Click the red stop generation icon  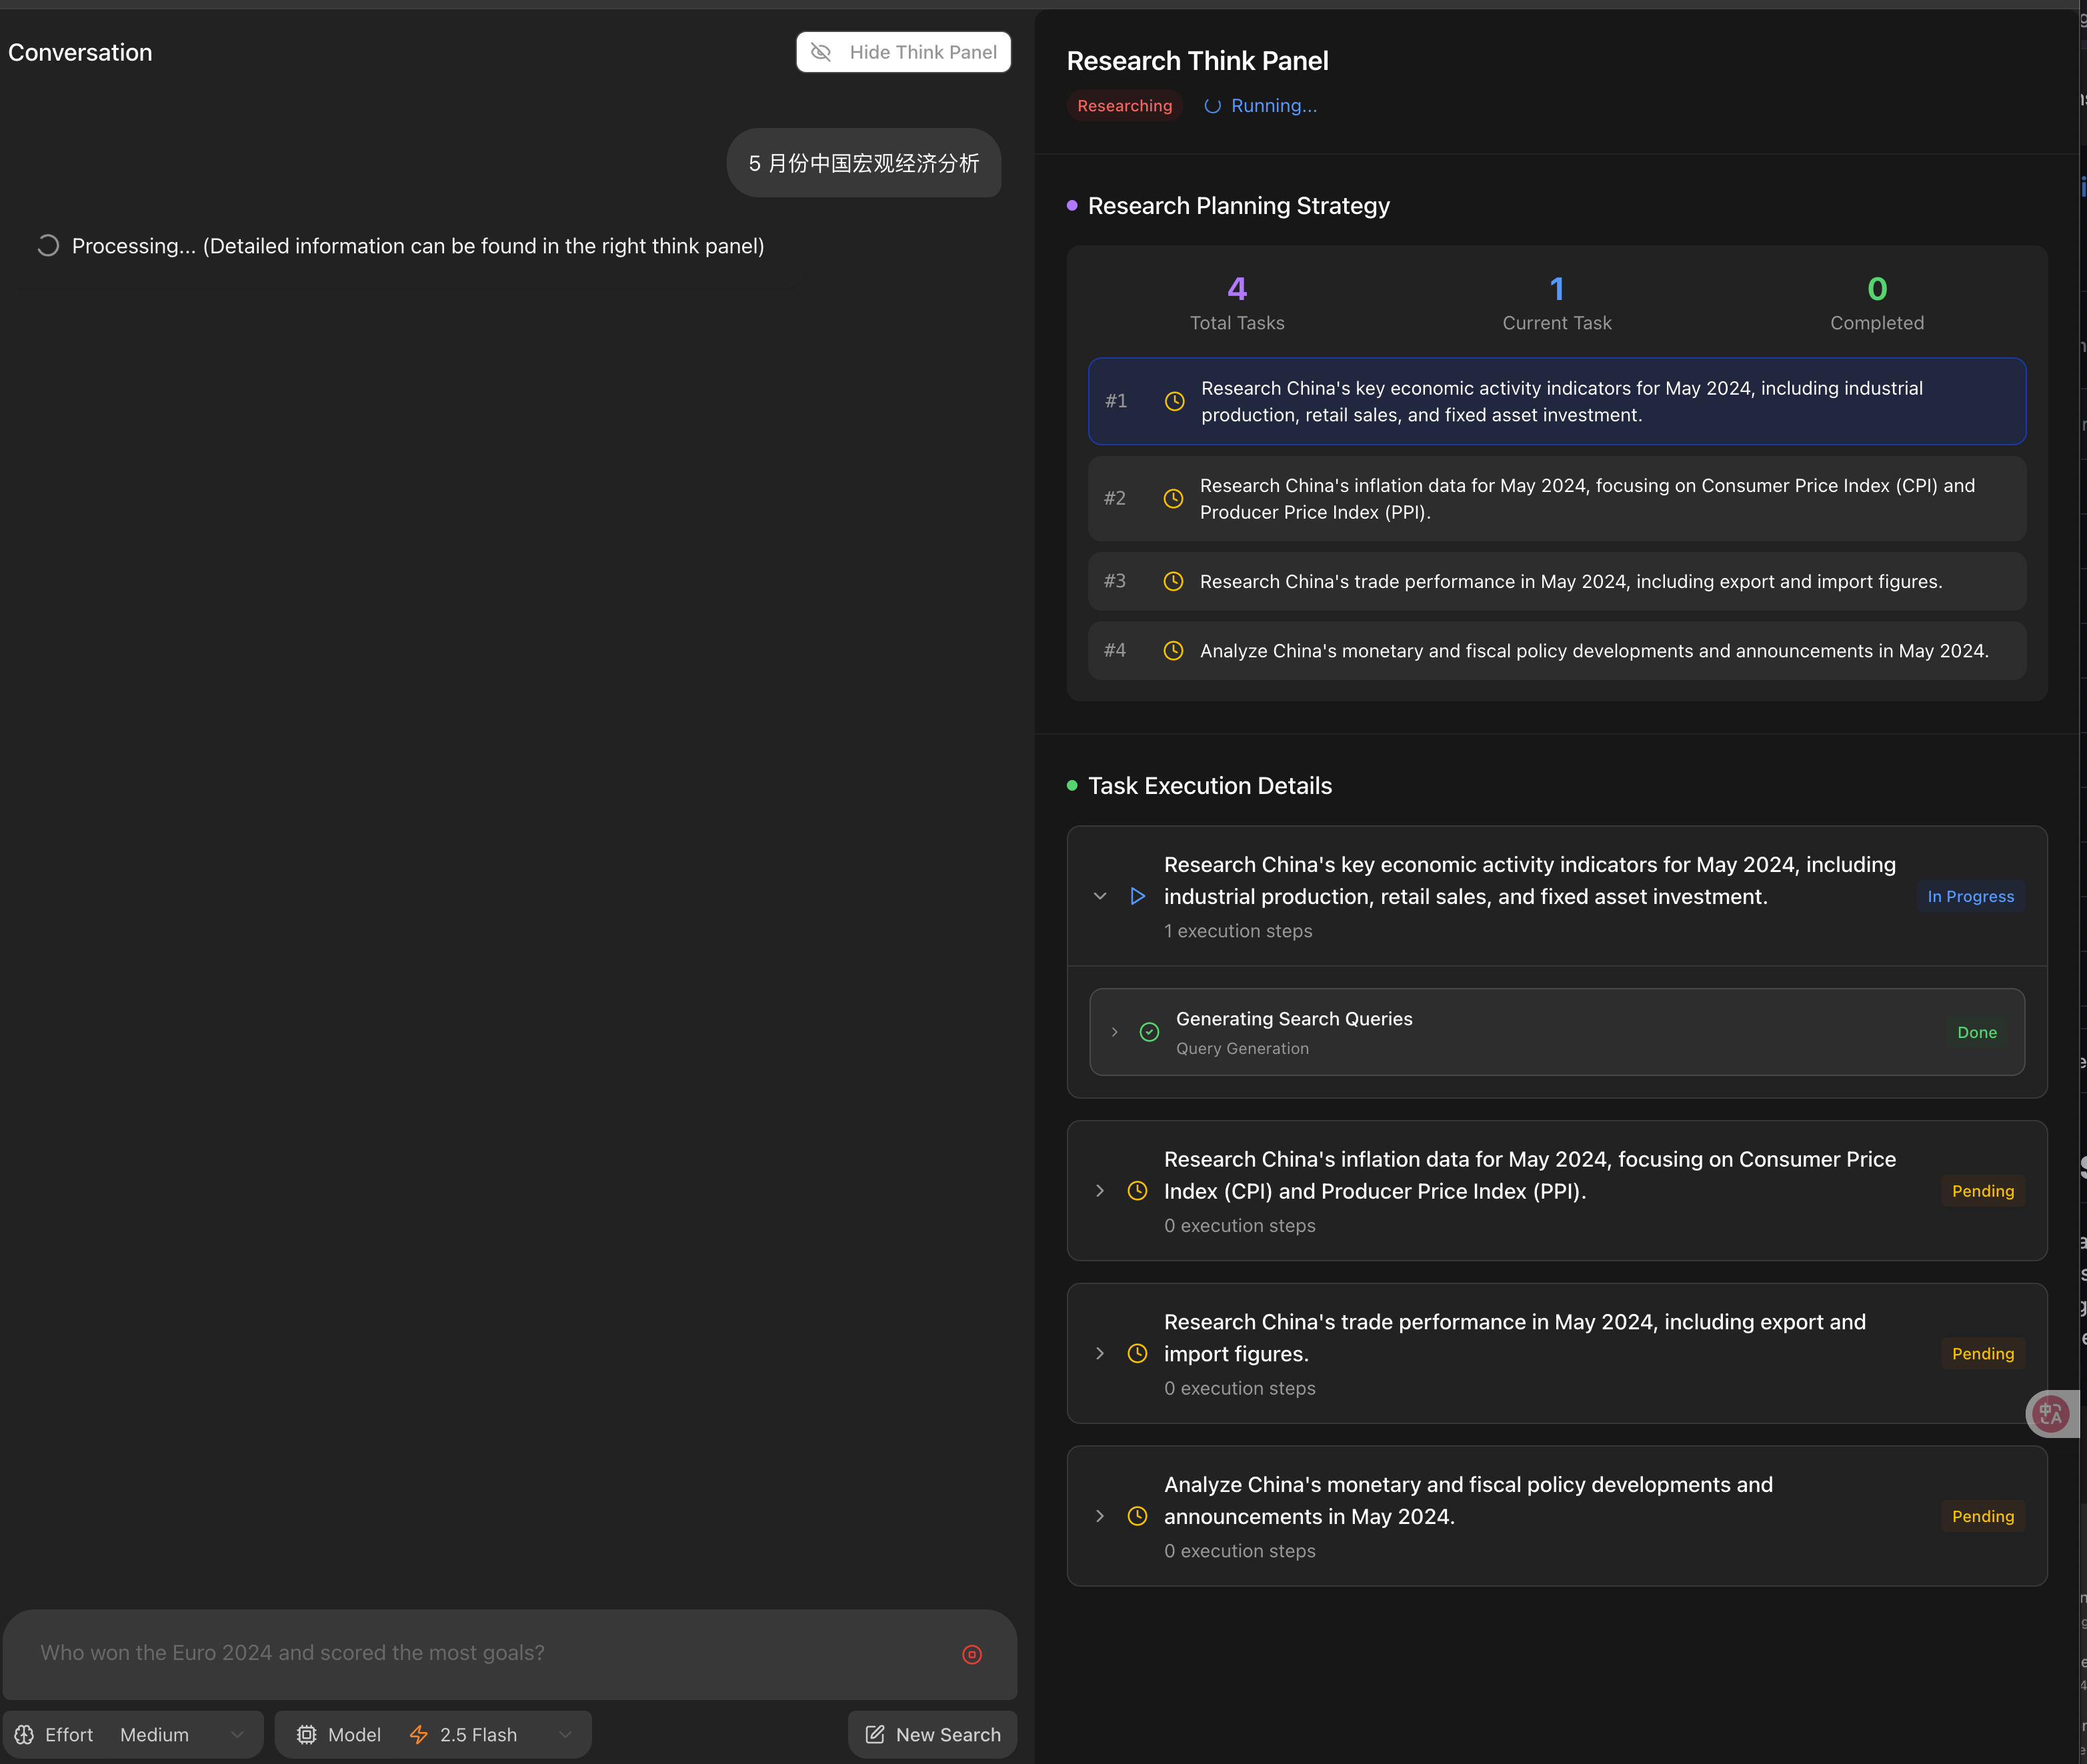(971, 1654)
